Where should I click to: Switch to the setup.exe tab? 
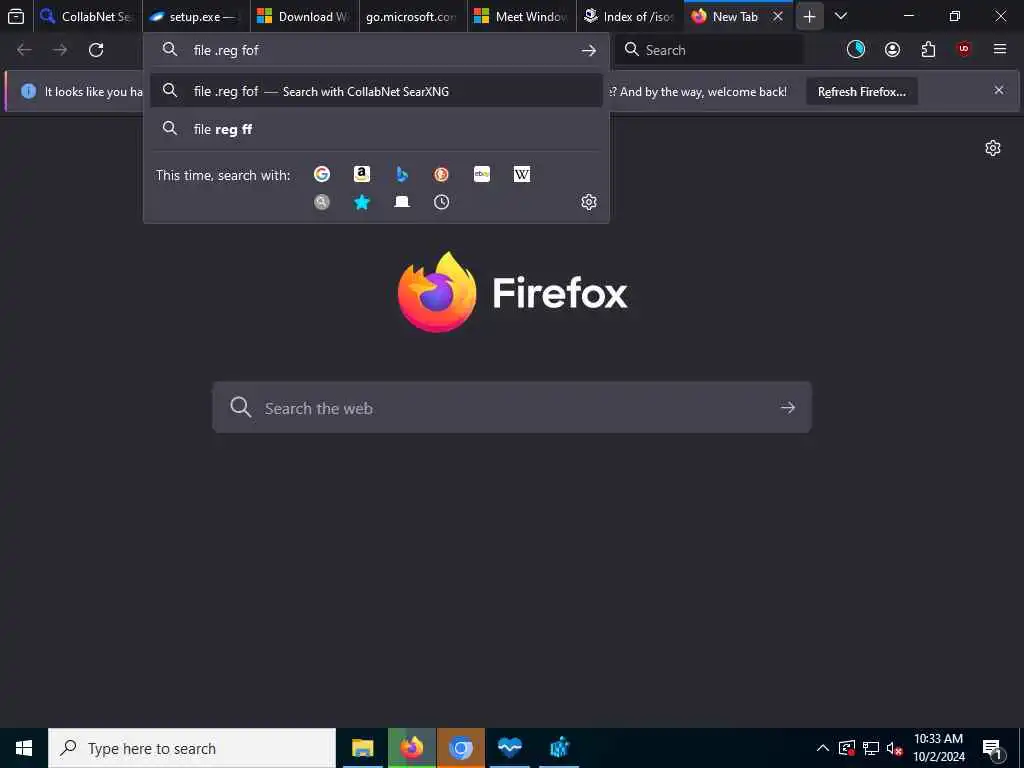click(196, 17)
